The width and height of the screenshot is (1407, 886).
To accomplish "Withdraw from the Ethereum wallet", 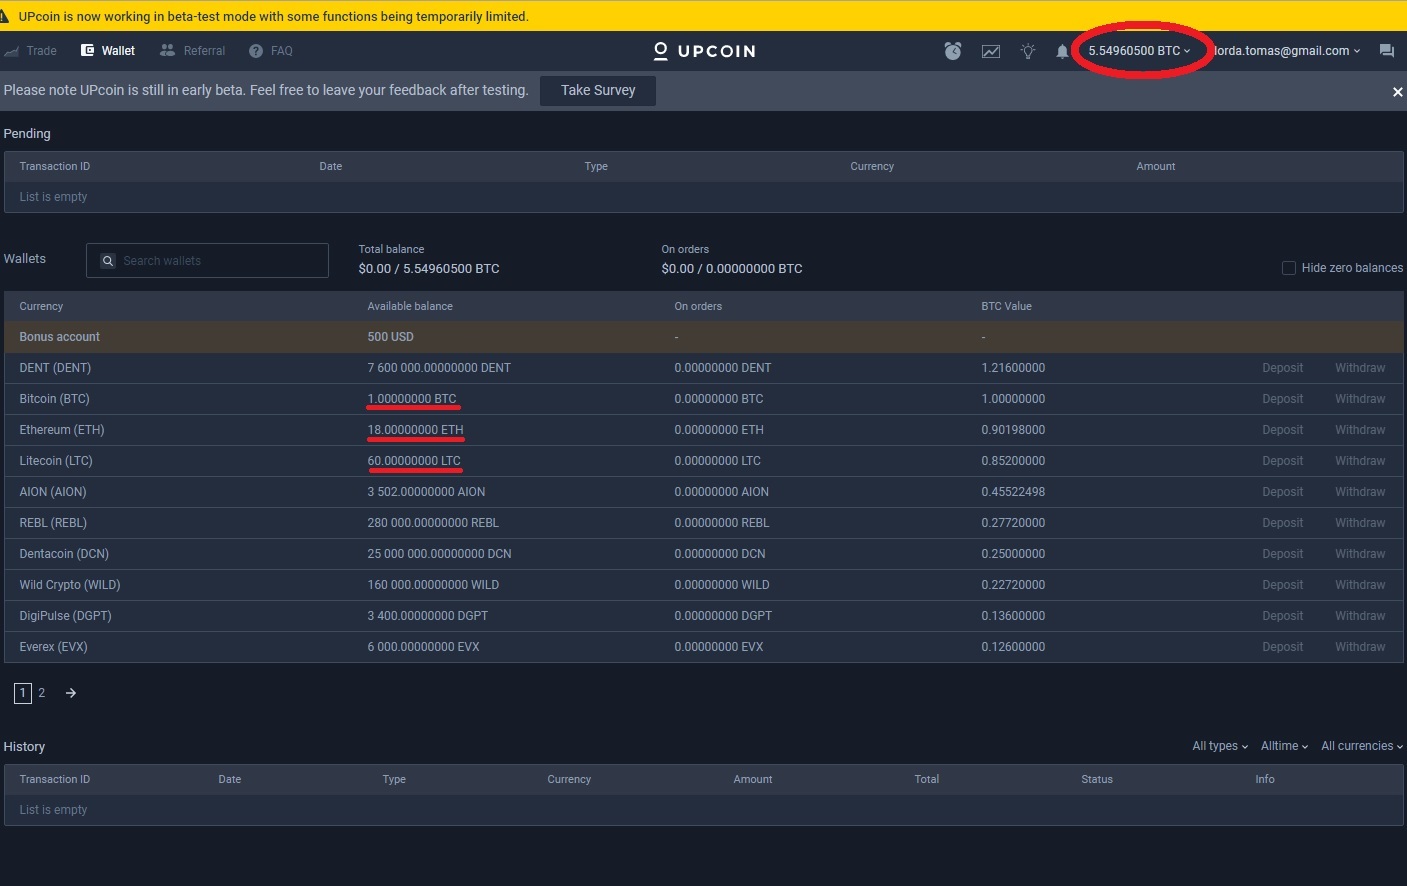I will click(x=1360, y=430).
